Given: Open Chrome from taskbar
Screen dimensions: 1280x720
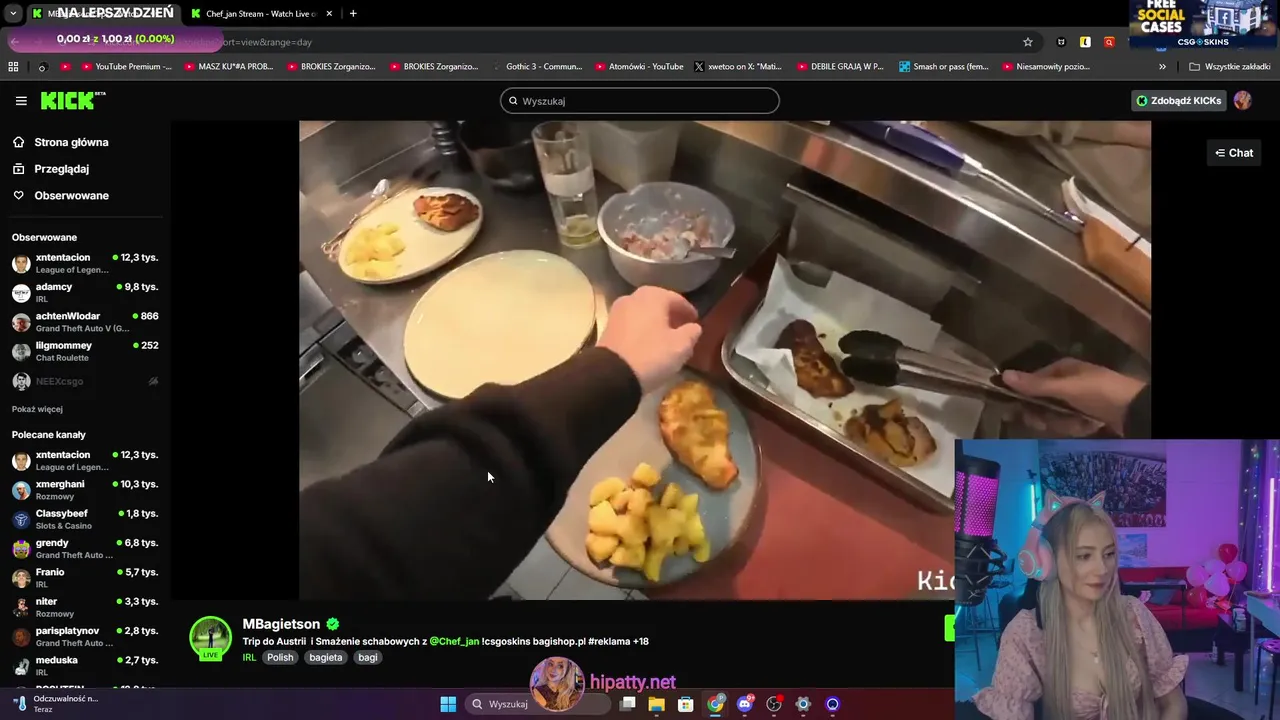Looking at the screenshot, I should point(715,704).
